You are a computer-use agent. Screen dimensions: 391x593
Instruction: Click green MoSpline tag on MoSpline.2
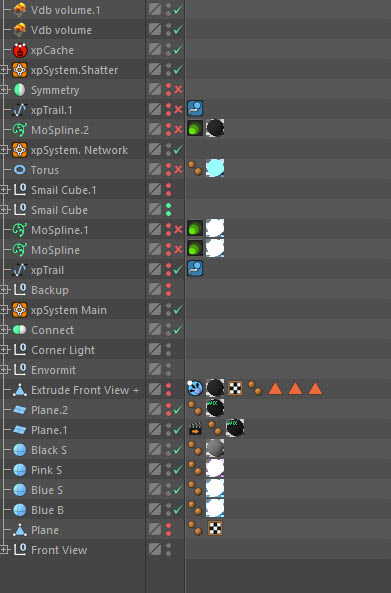coord(195,129)
